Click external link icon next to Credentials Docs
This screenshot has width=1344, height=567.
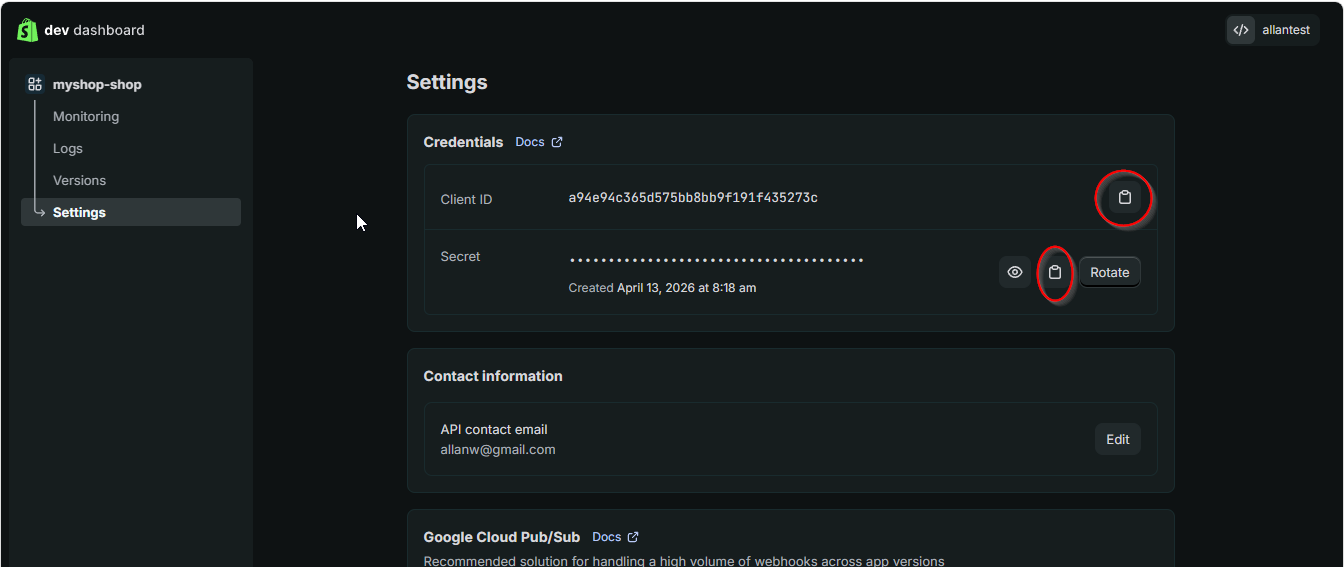(x=557, y=142)
